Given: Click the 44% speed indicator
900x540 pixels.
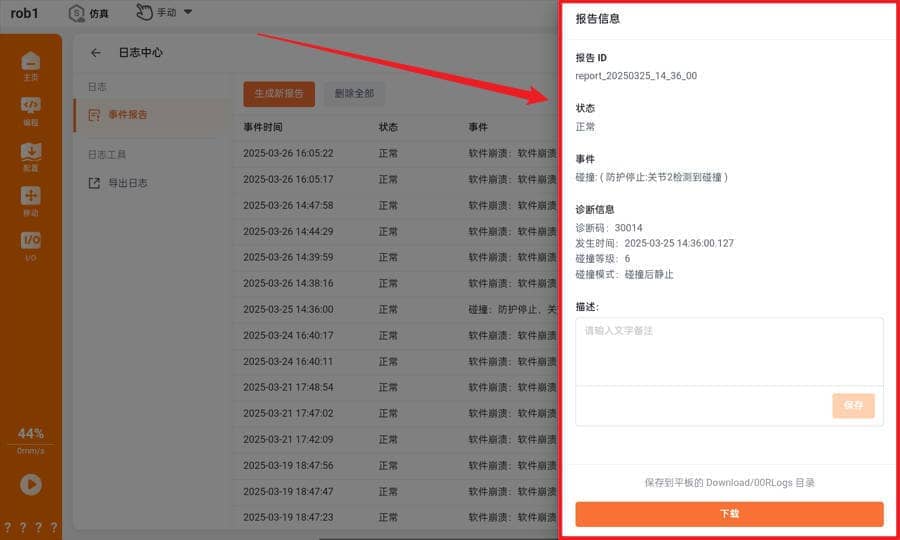Looking at the screenshot, I should [x=31, y=434].
